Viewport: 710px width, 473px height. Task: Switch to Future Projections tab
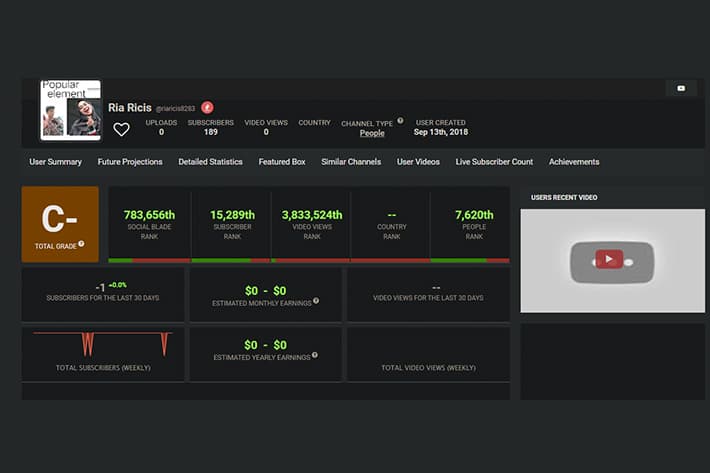[x=130, y=162]
